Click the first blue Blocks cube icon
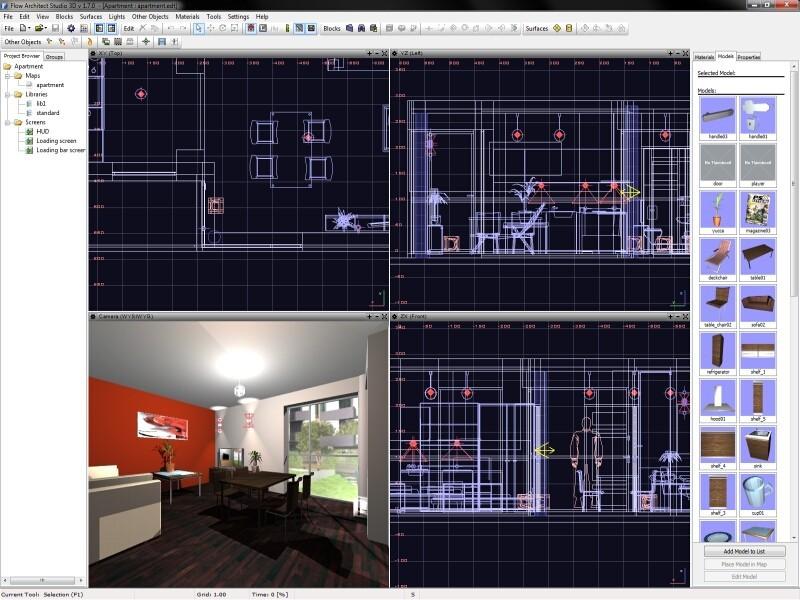This screenshot has height=600, width=800. pyautogui.click(x=349, y=29)
